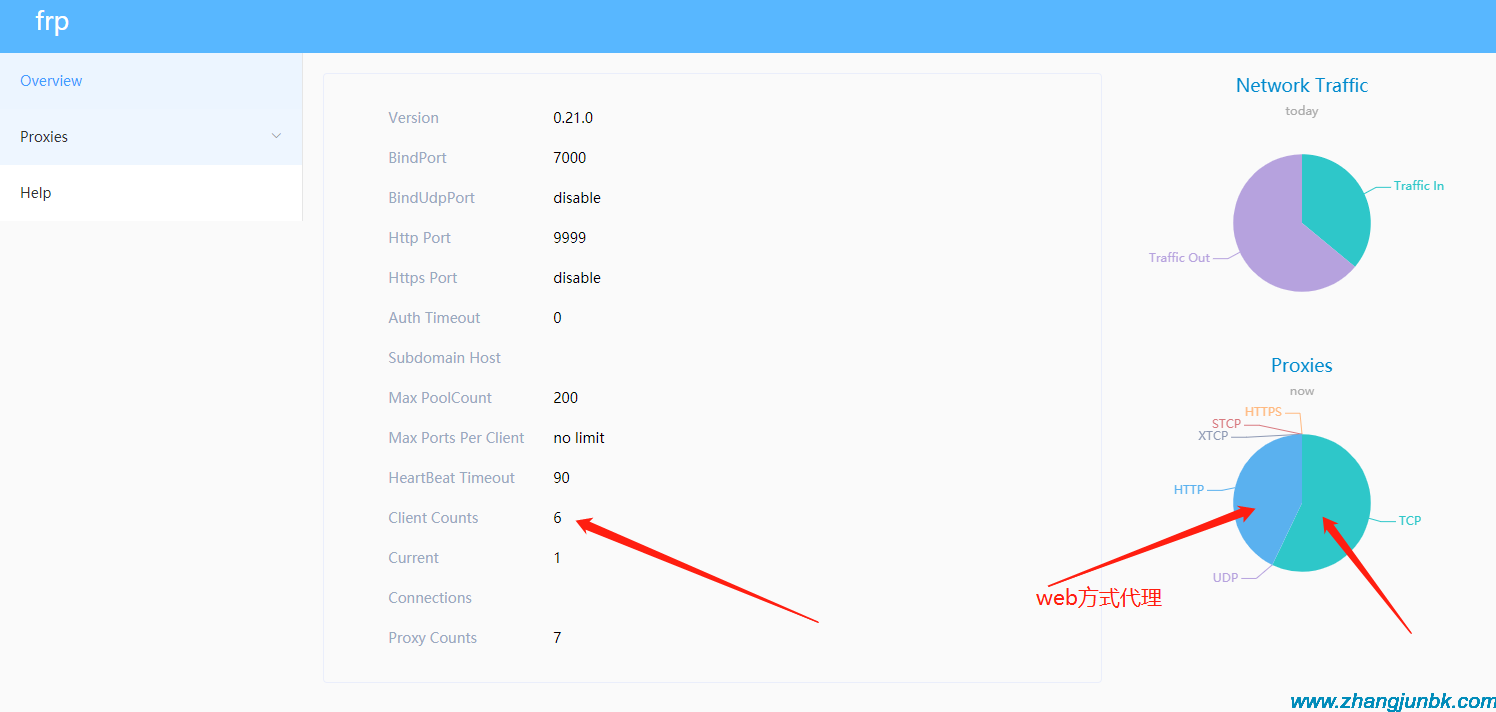
Task: Click the Https Port label
Action: click(x=423, y=278)
